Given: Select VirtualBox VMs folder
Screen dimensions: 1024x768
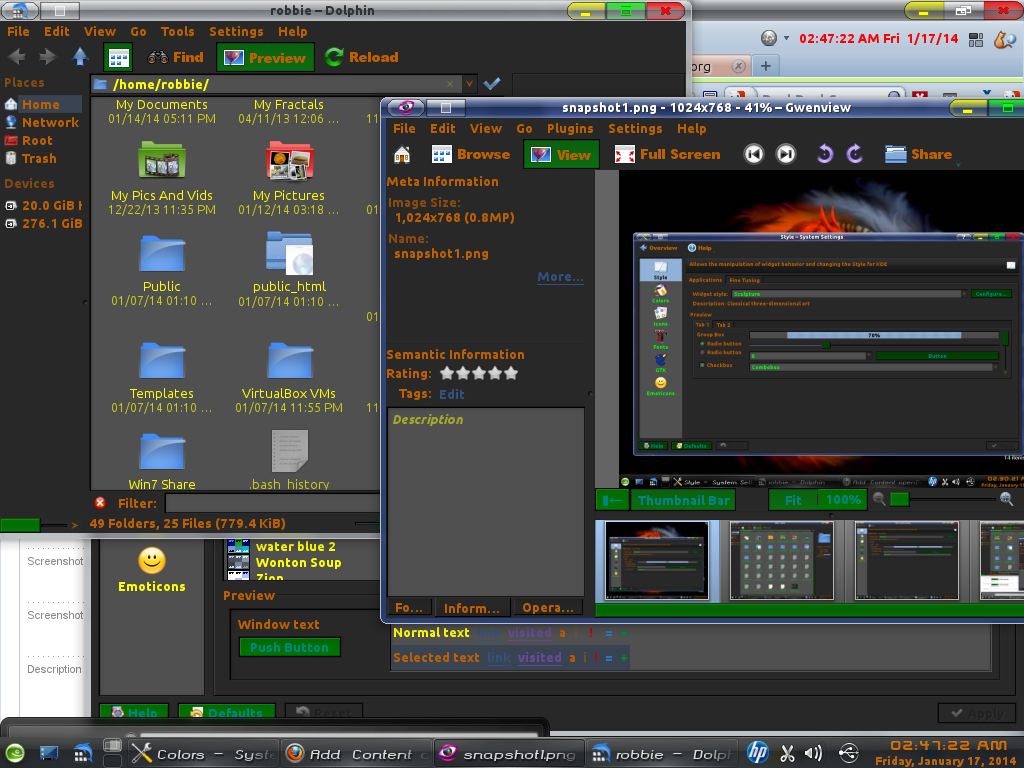Looking at the screenshot, I should [289, 377].
